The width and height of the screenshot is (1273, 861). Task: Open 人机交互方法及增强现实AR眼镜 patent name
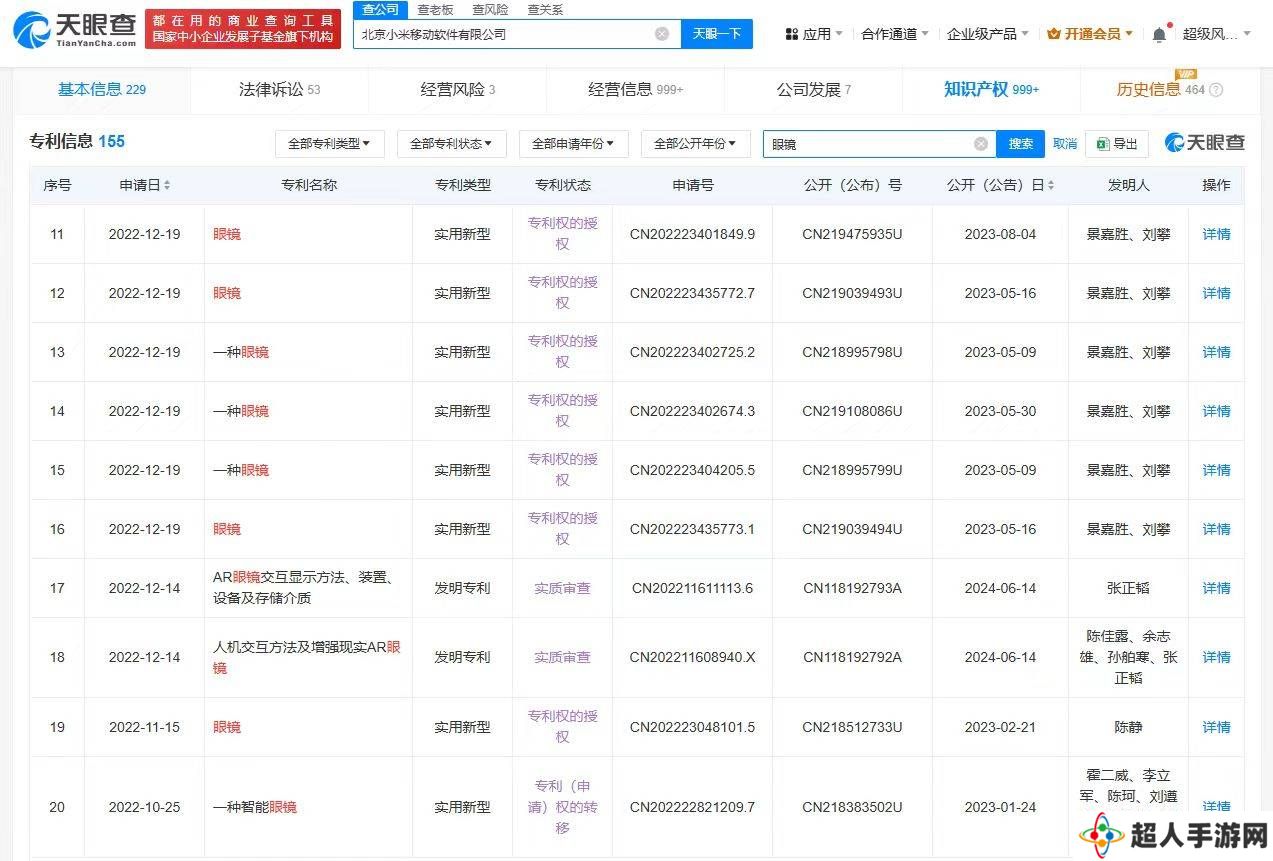click(307, 657)
